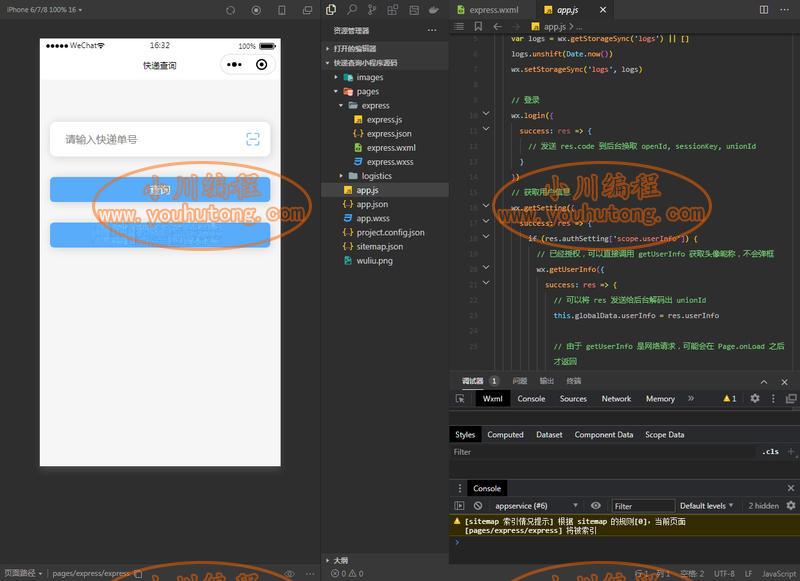800x581 pixels.
Task: Open devtools more options vertical dots
Action: [x=773, y=398]
